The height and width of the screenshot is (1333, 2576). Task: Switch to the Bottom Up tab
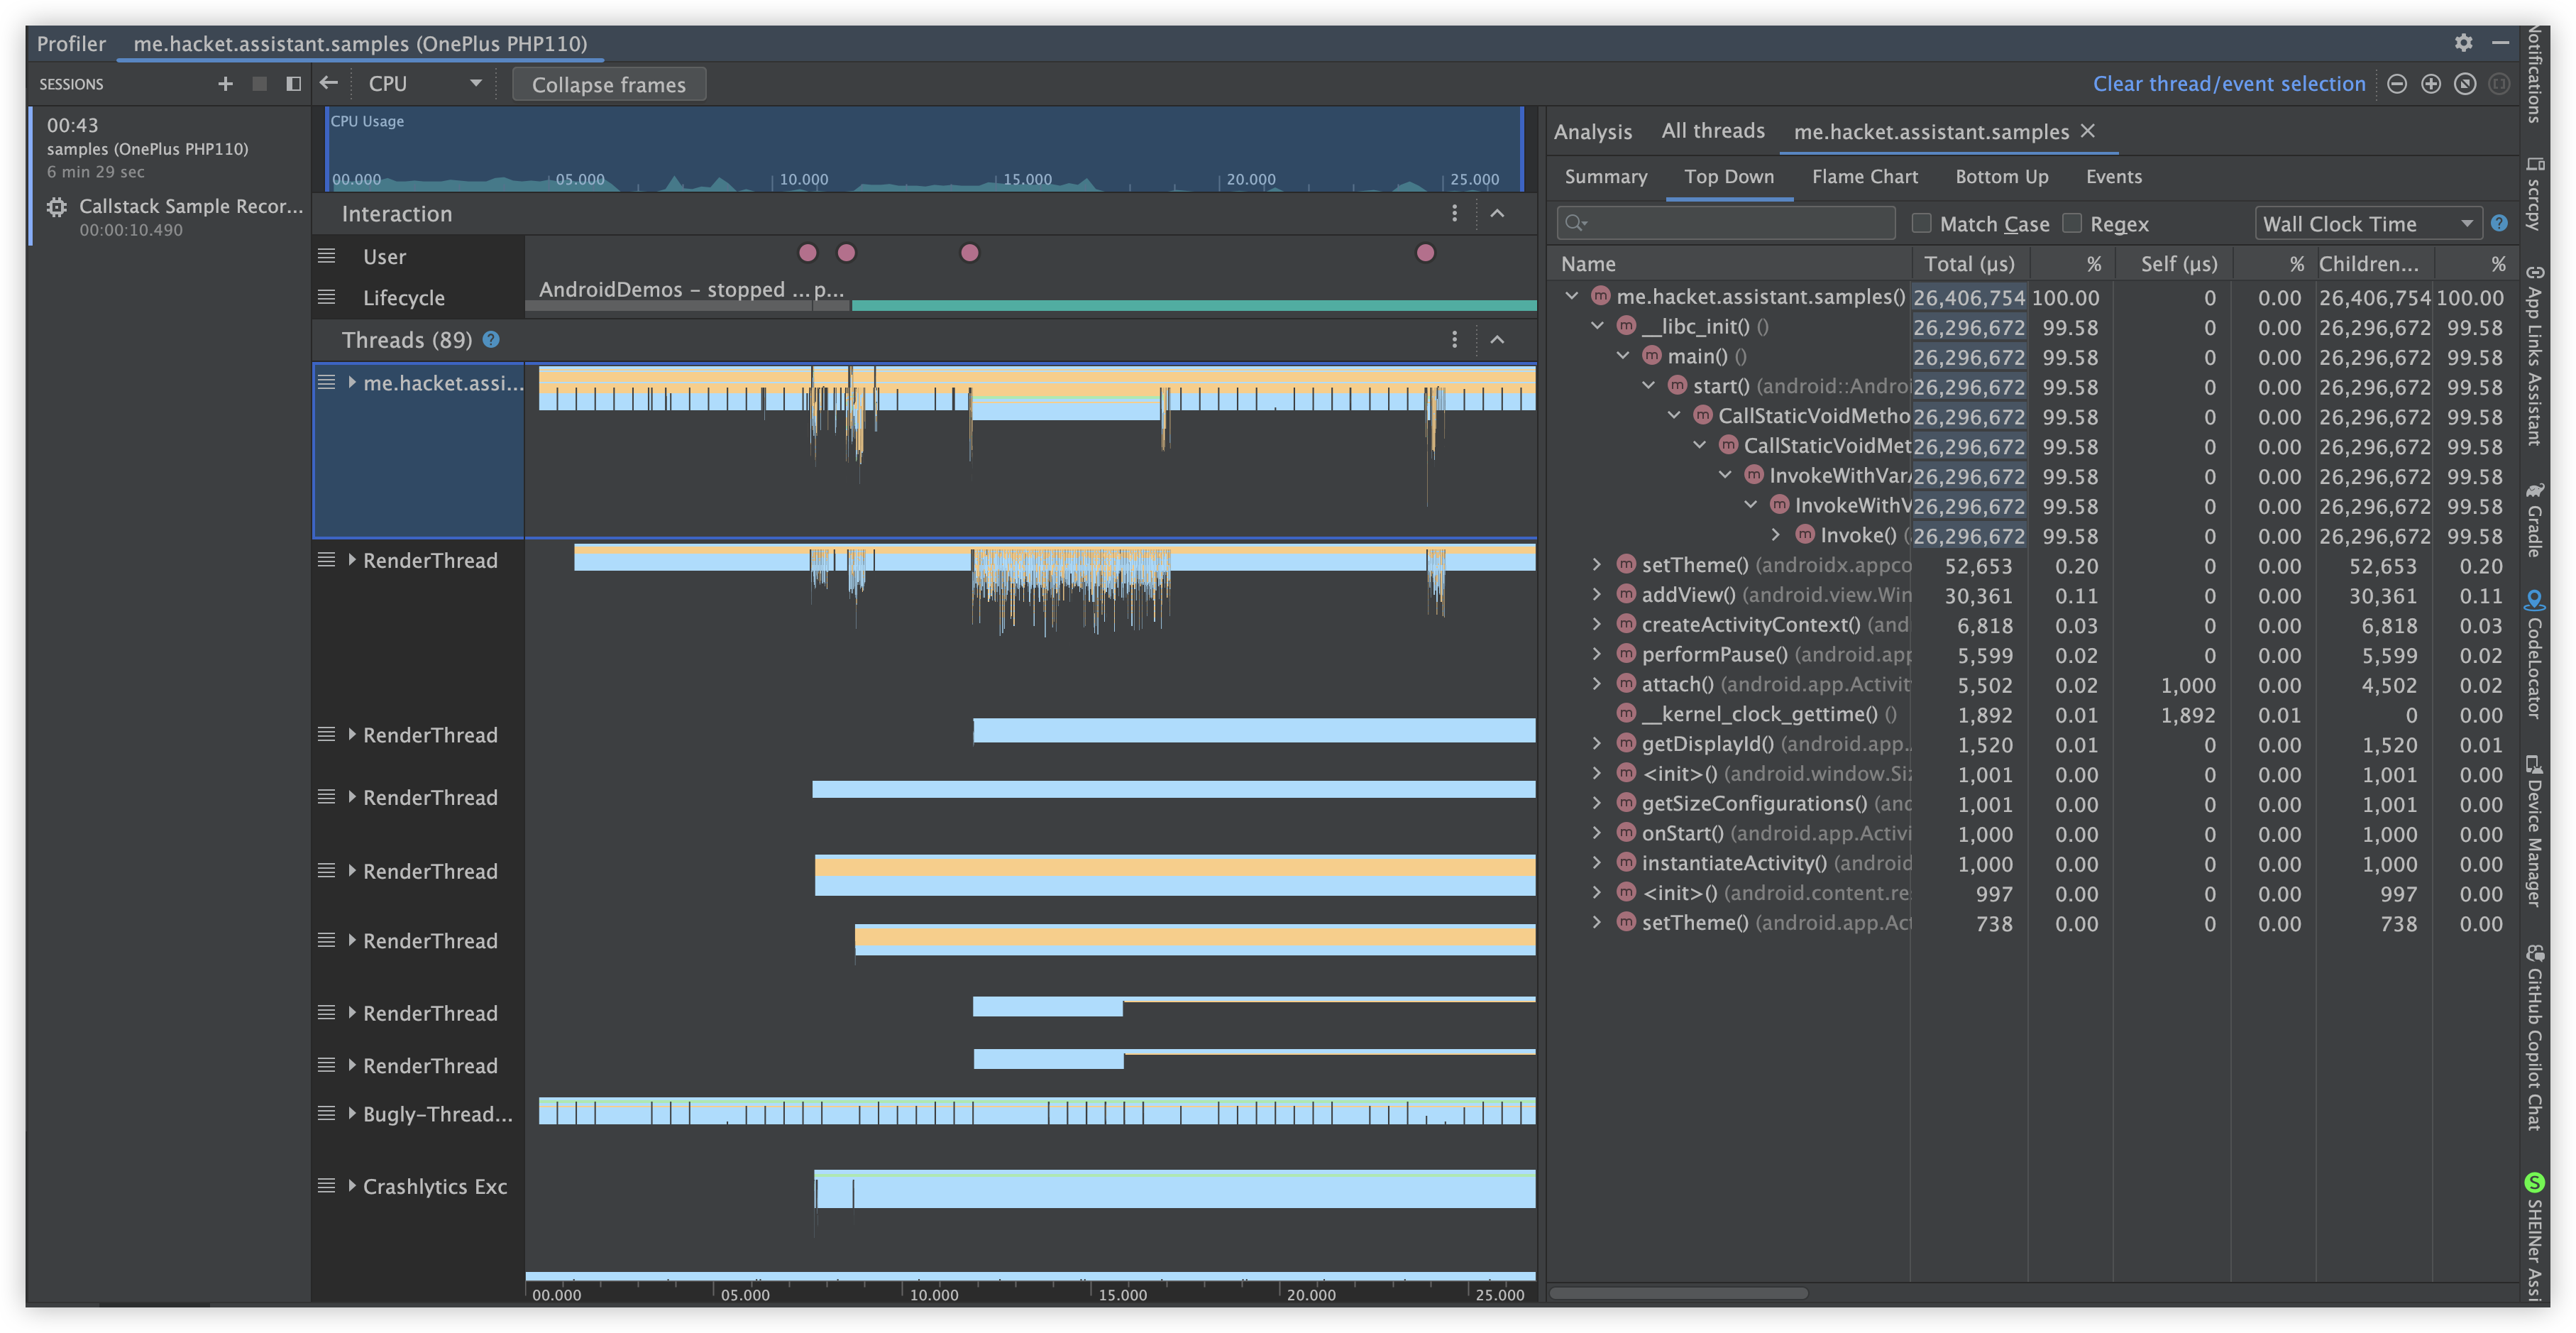[x=2001, y=177]
